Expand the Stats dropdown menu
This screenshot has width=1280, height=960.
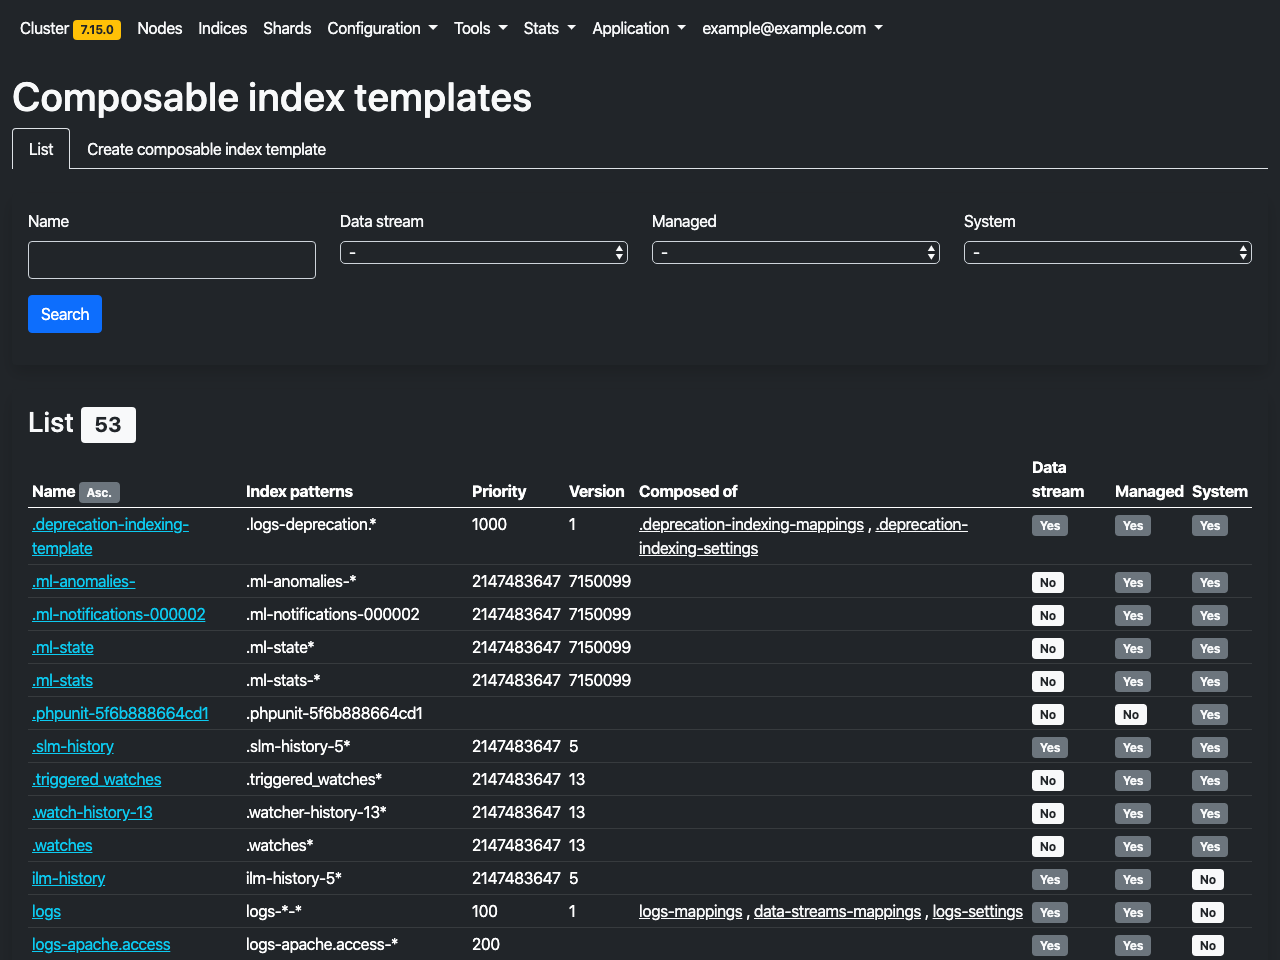point(549,28)
